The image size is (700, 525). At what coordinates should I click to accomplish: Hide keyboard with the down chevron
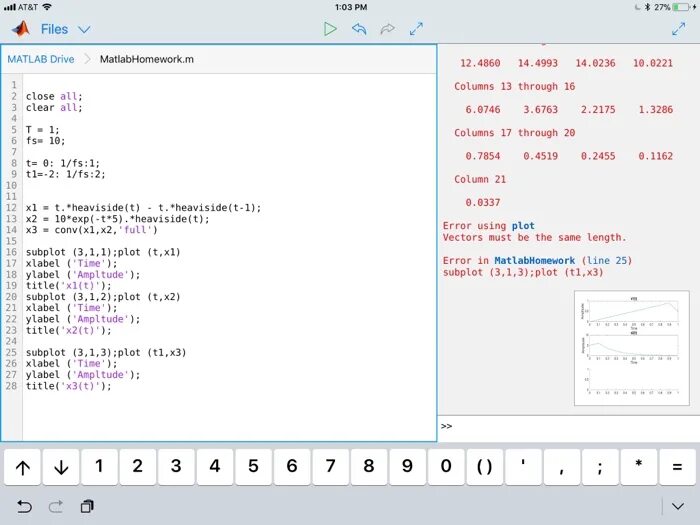coord(678,506)
